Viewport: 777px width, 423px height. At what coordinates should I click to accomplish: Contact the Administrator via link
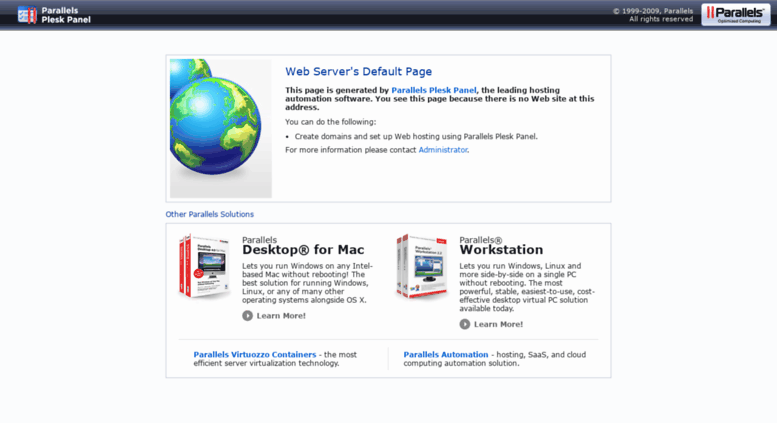(x=443, y=150)
